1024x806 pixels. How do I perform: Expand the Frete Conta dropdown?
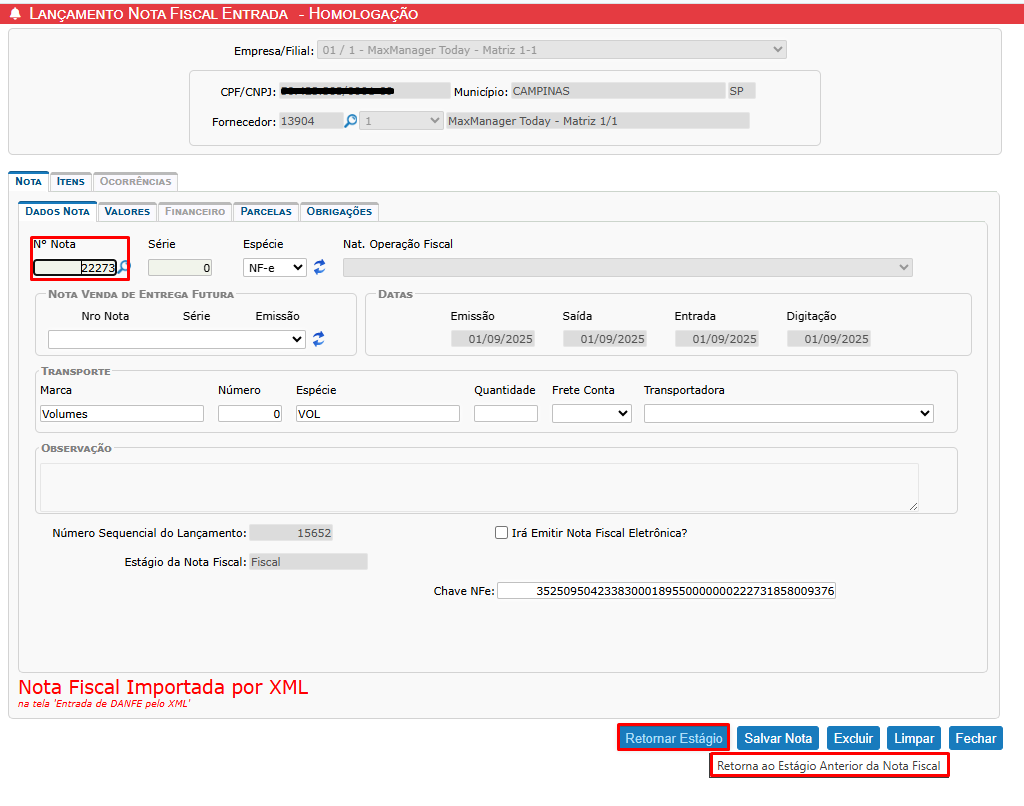pos(591,413)
